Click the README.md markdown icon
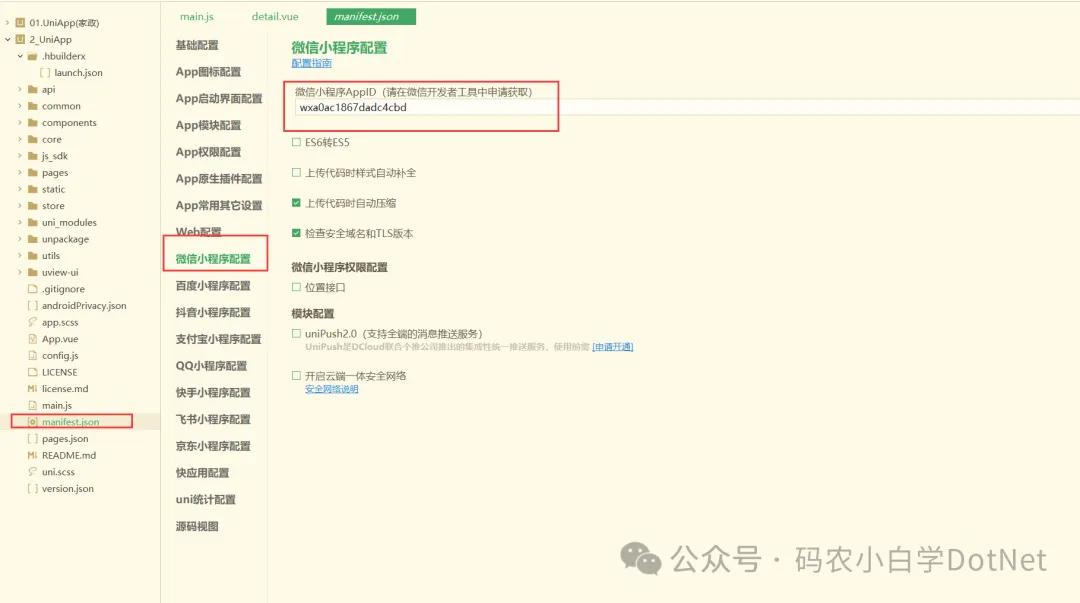 pos(32,455)
